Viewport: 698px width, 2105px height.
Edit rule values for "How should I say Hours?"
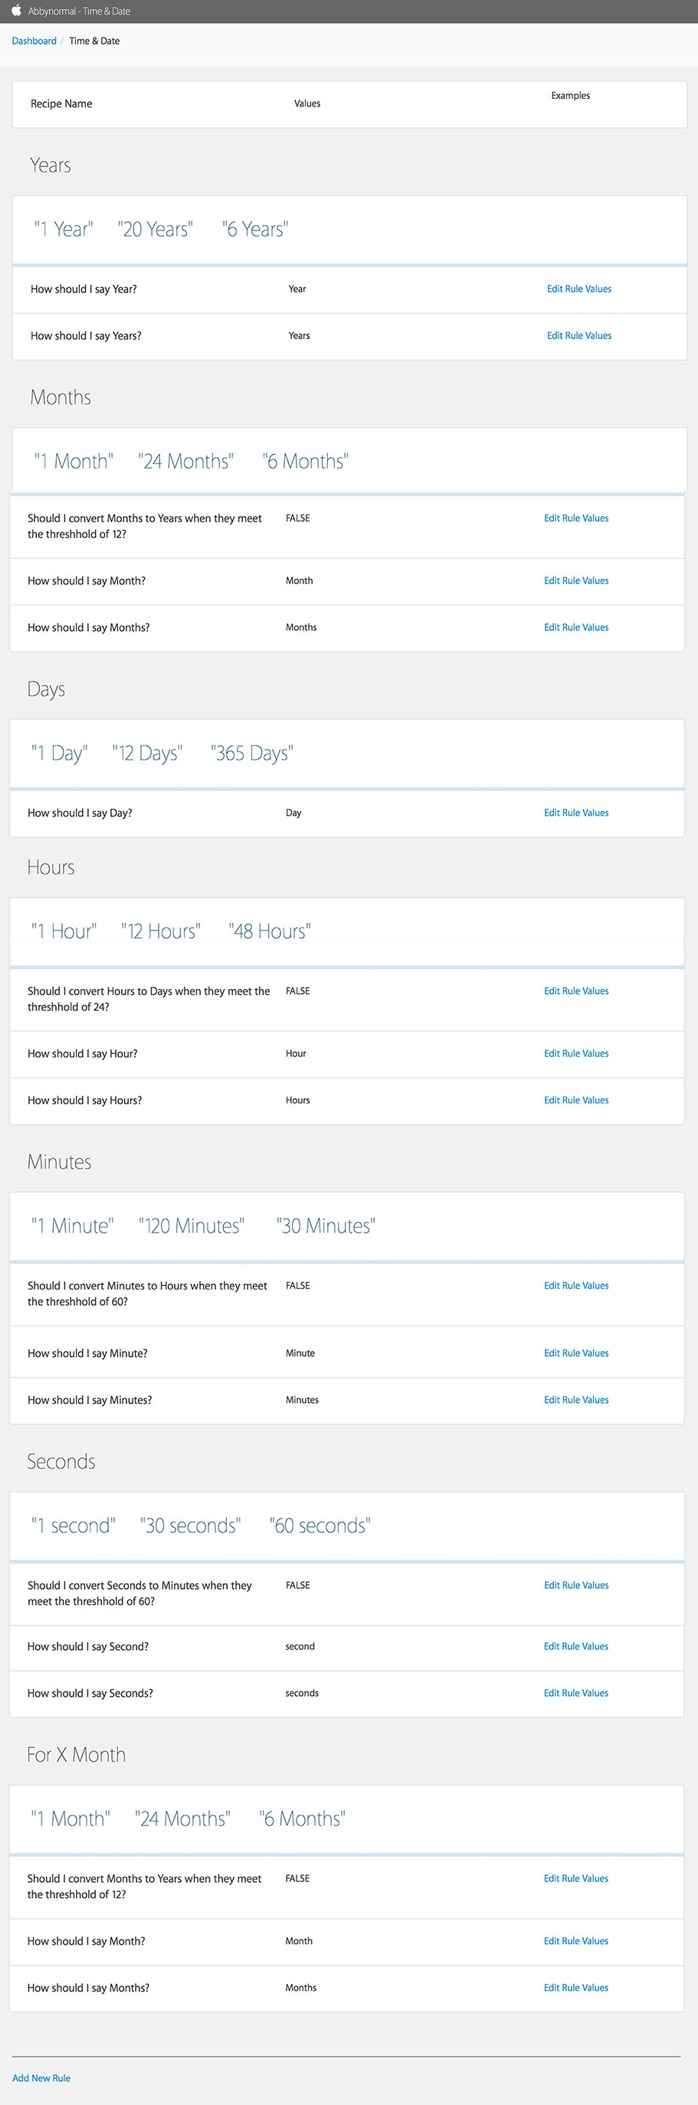tap(576, 1100)
